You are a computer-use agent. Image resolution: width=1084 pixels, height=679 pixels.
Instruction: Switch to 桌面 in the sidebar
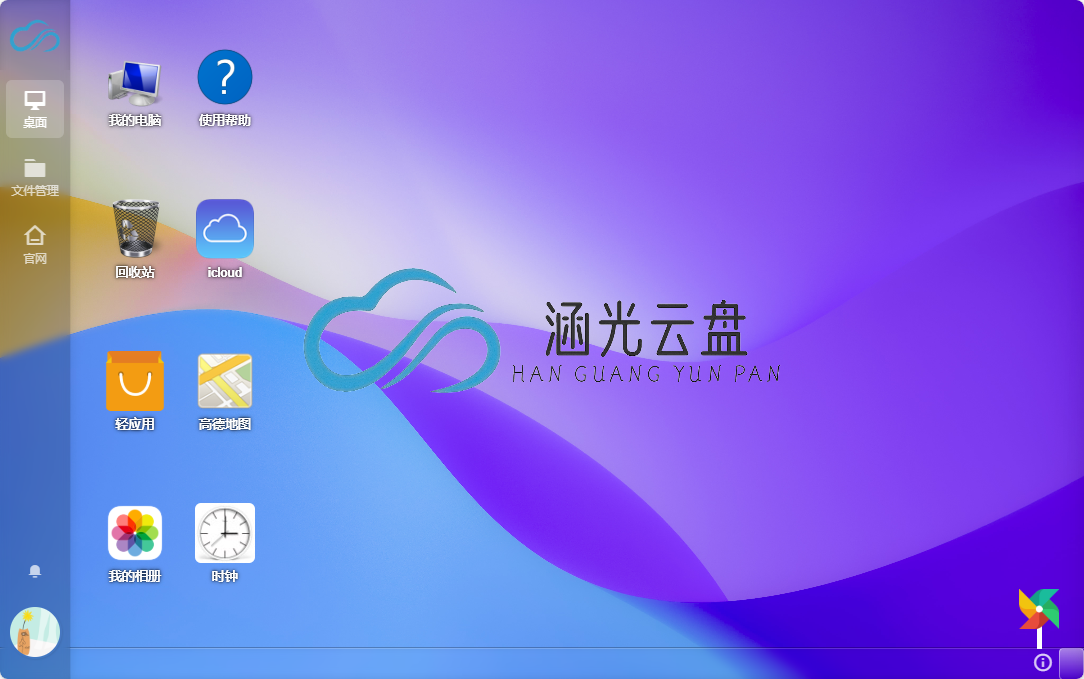tap(35, 109)
